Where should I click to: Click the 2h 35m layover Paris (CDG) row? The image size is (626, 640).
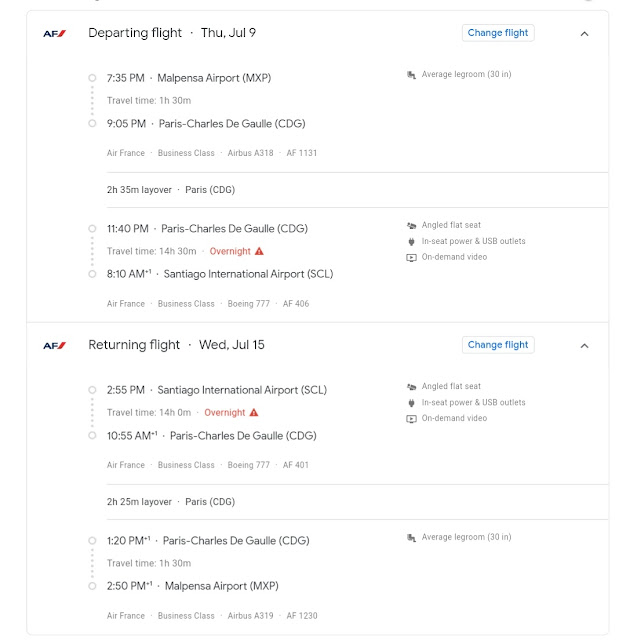point(357,190)
